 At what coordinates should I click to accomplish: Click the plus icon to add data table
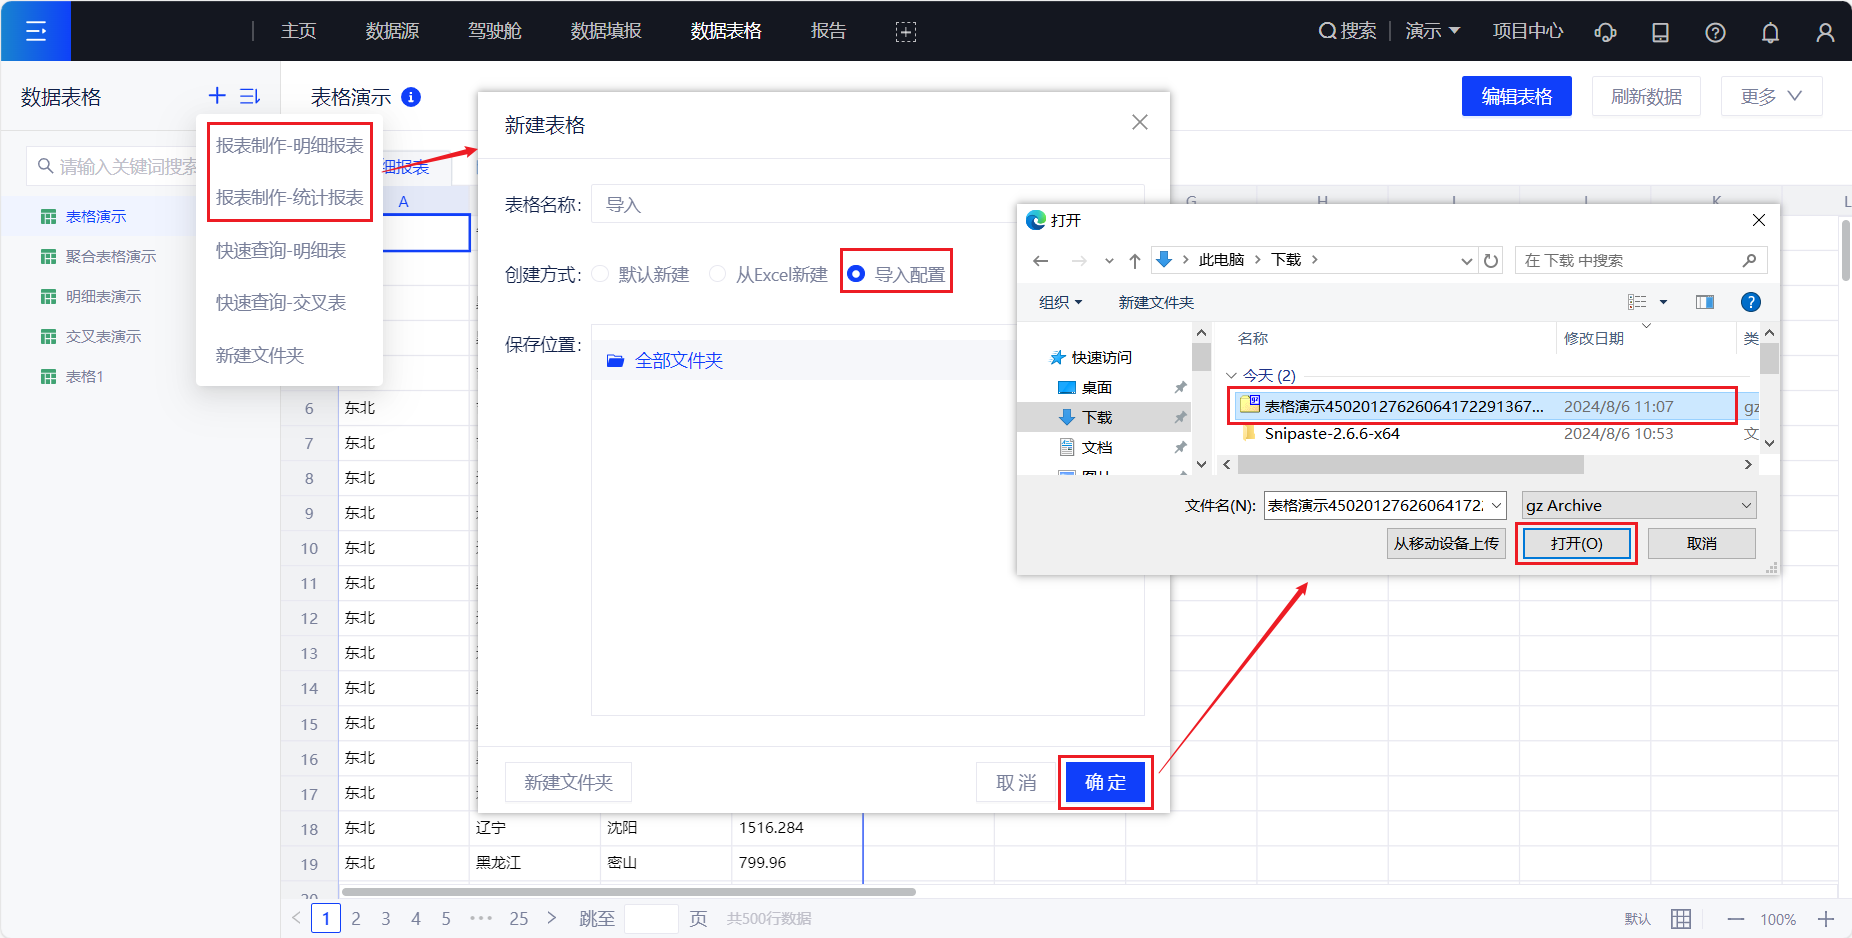coord(217,96)
